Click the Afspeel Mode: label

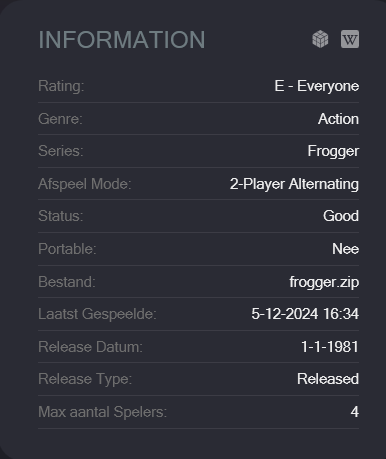(85, 184)
